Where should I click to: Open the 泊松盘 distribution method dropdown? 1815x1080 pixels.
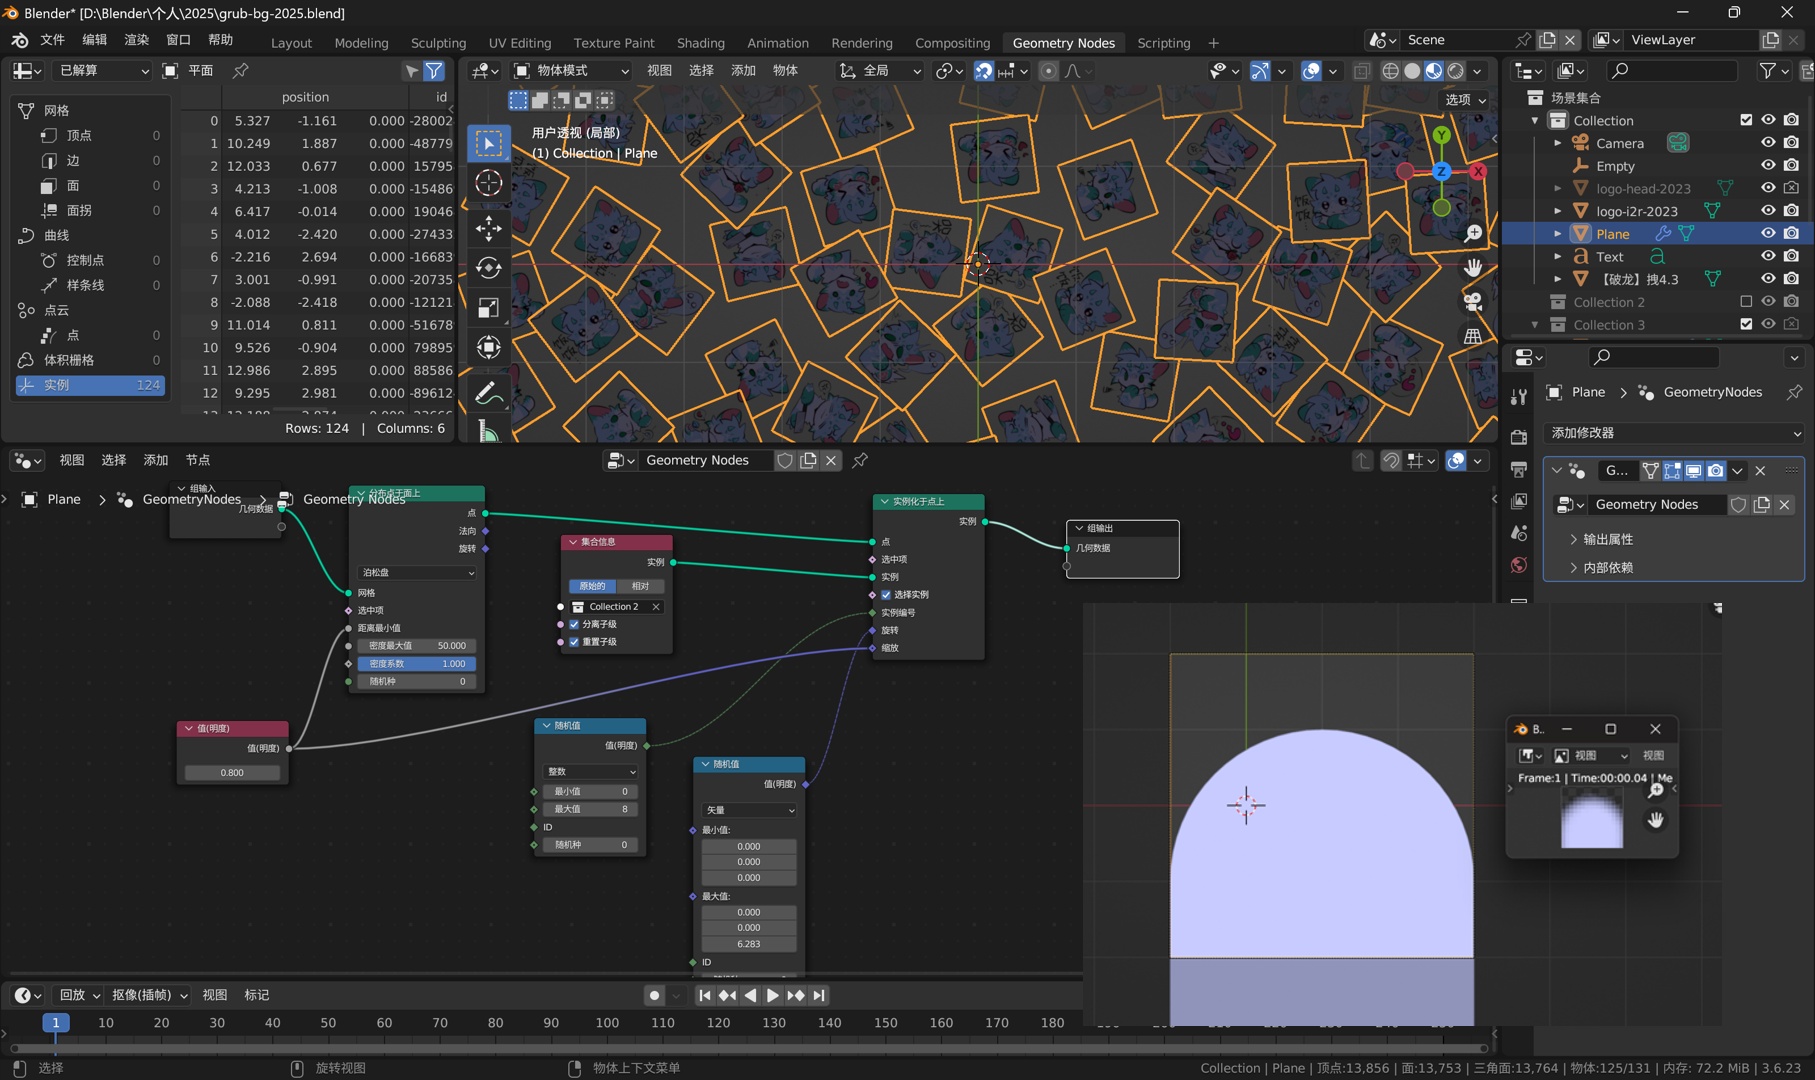[x=417, y=573]
